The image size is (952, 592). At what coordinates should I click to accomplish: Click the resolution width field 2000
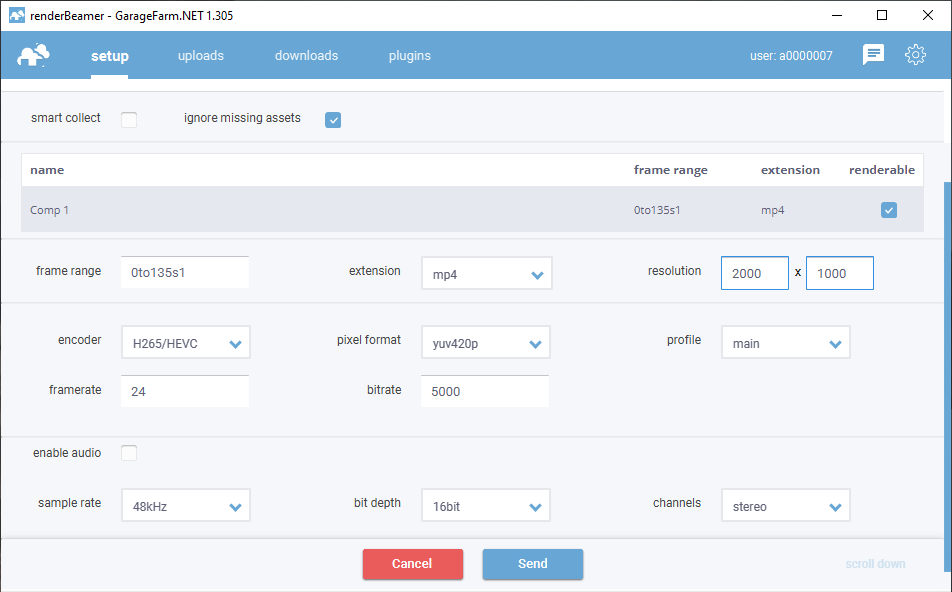click(x=755, y=273)
